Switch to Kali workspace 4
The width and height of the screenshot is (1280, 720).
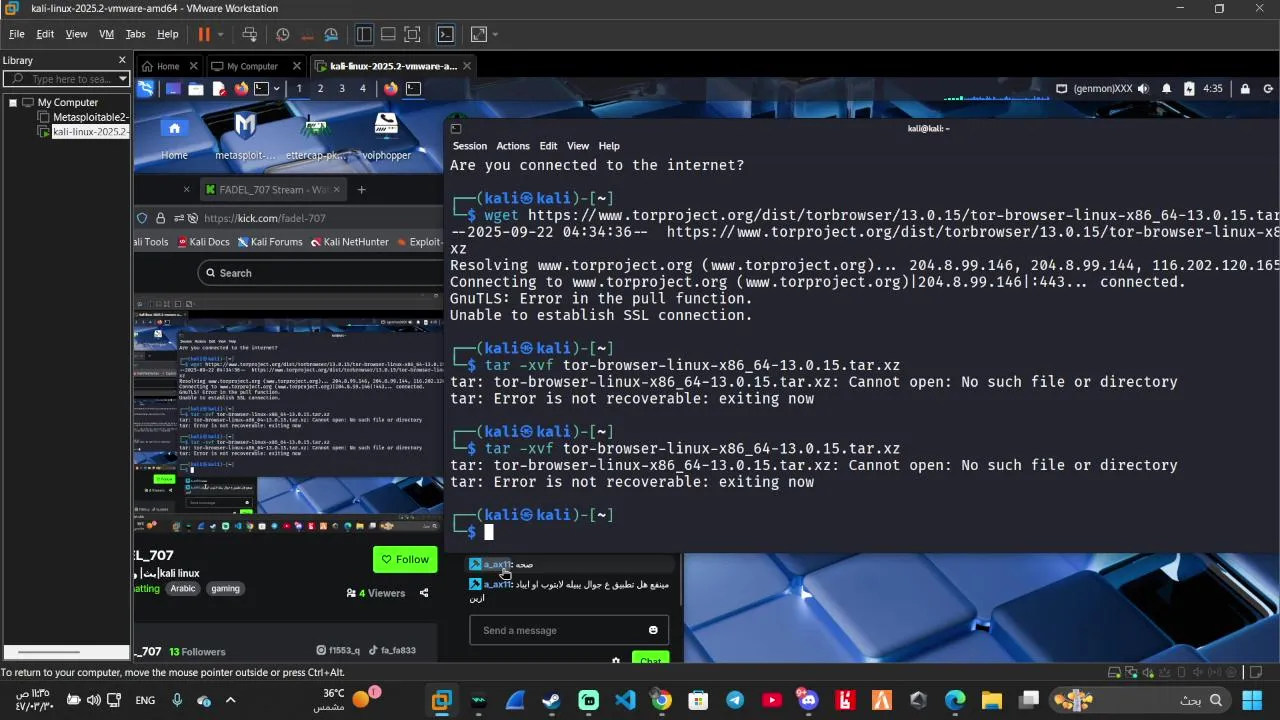(x=363, y=88)
